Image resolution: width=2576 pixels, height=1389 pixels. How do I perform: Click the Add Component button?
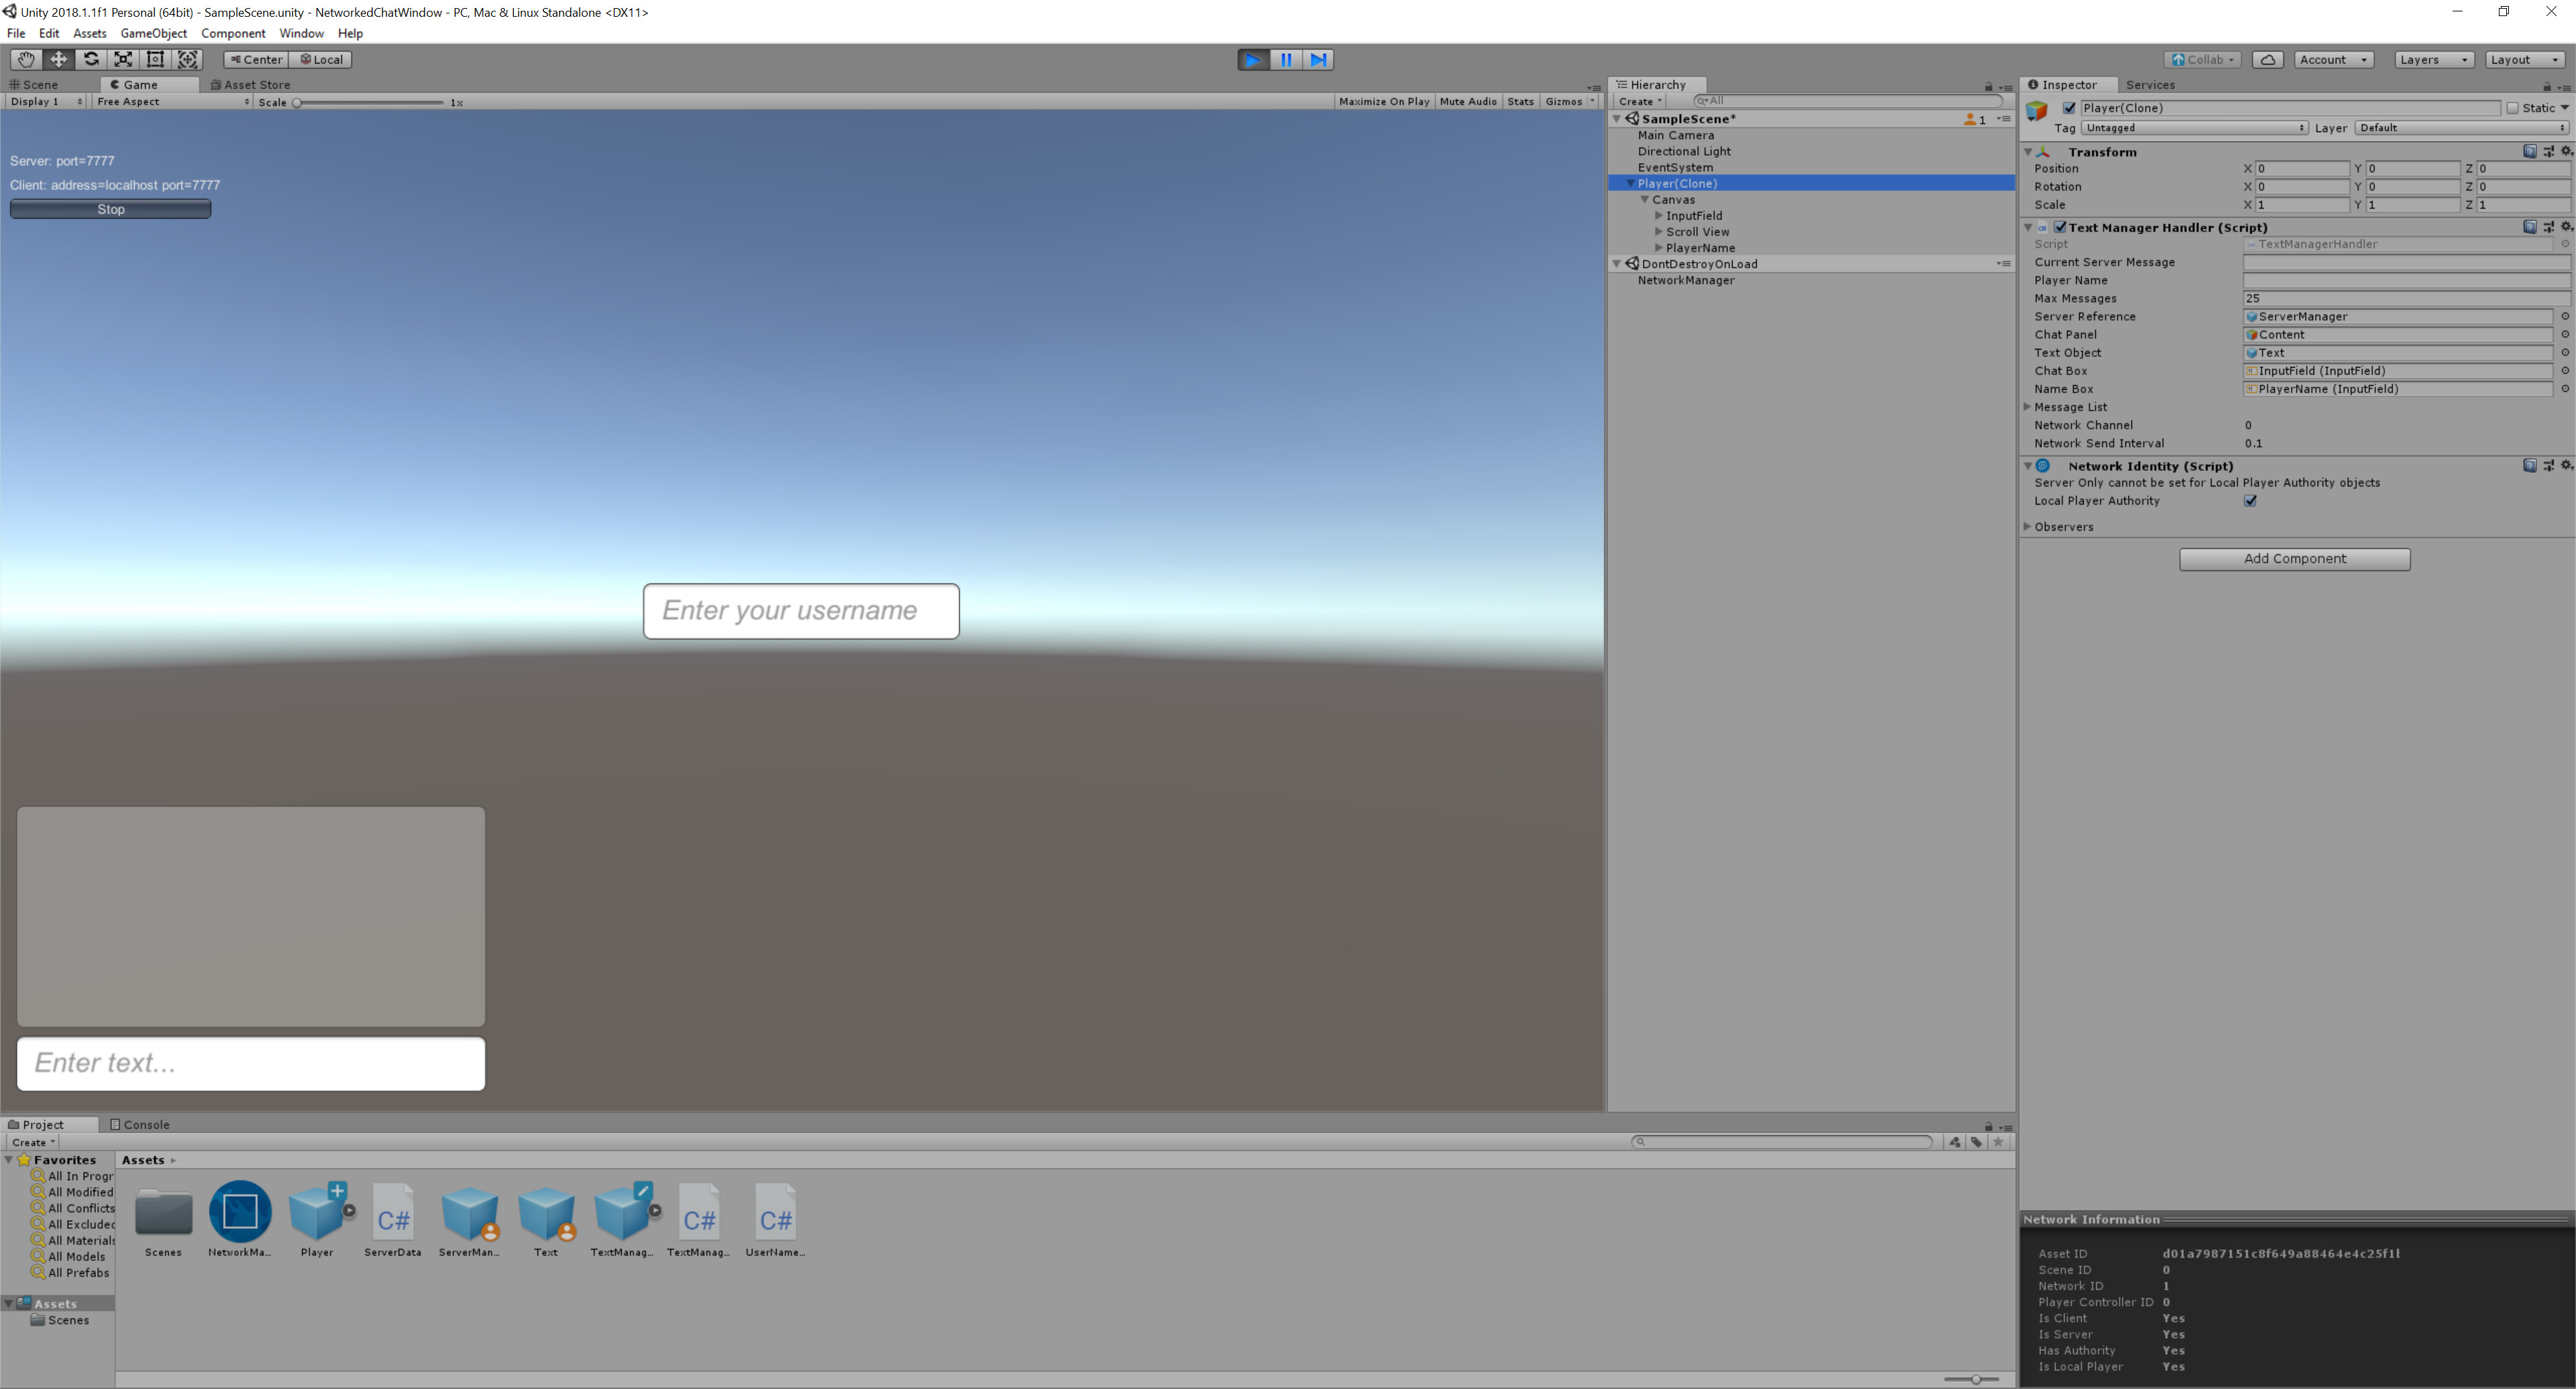pos(2294,558)
